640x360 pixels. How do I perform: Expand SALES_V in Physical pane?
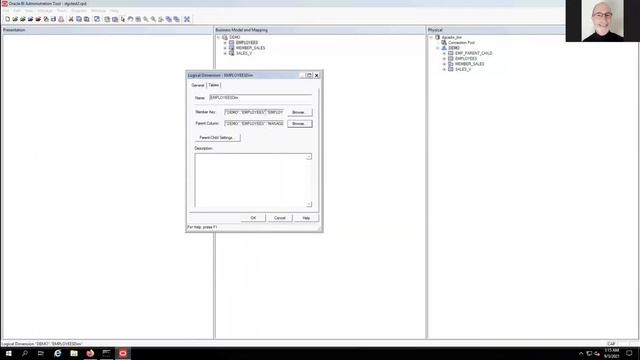coord(444,69)
